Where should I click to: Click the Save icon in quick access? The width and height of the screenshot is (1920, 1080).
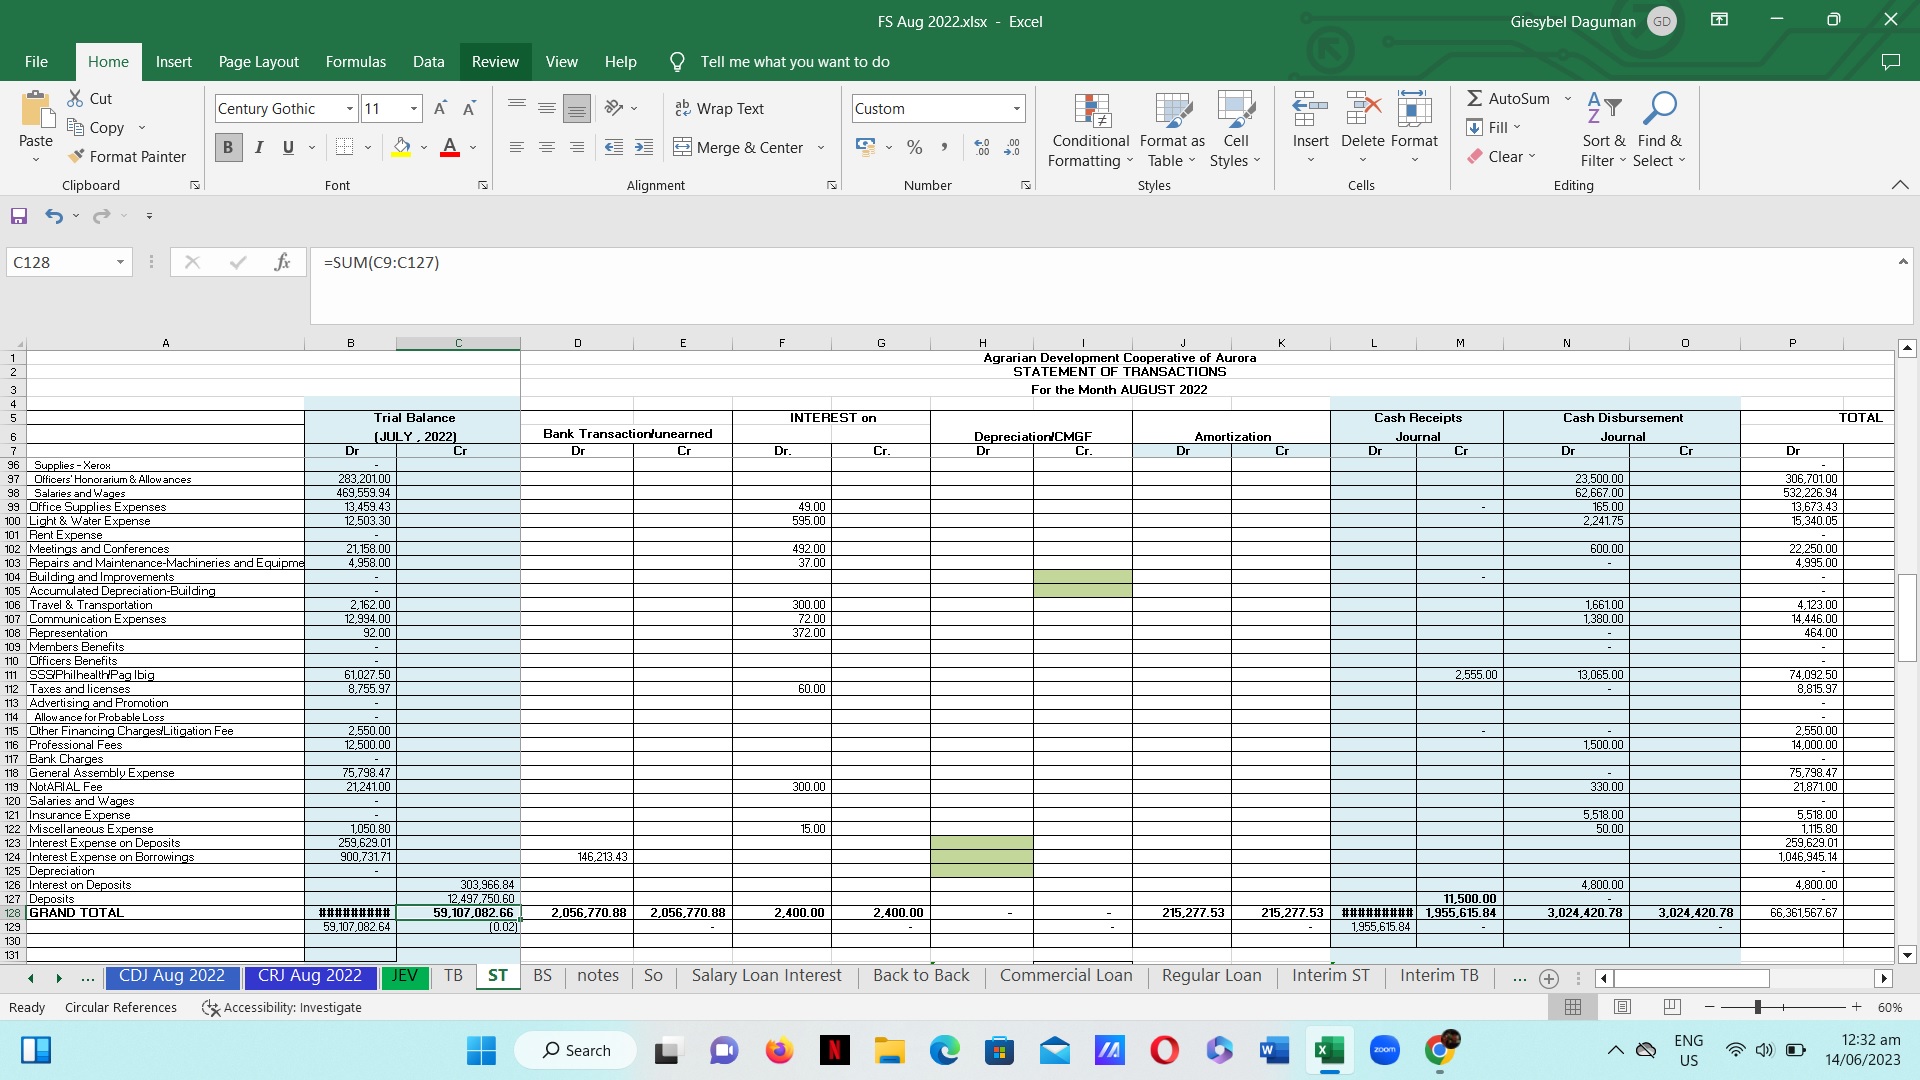pyautogui.click(x=19, y=216)
